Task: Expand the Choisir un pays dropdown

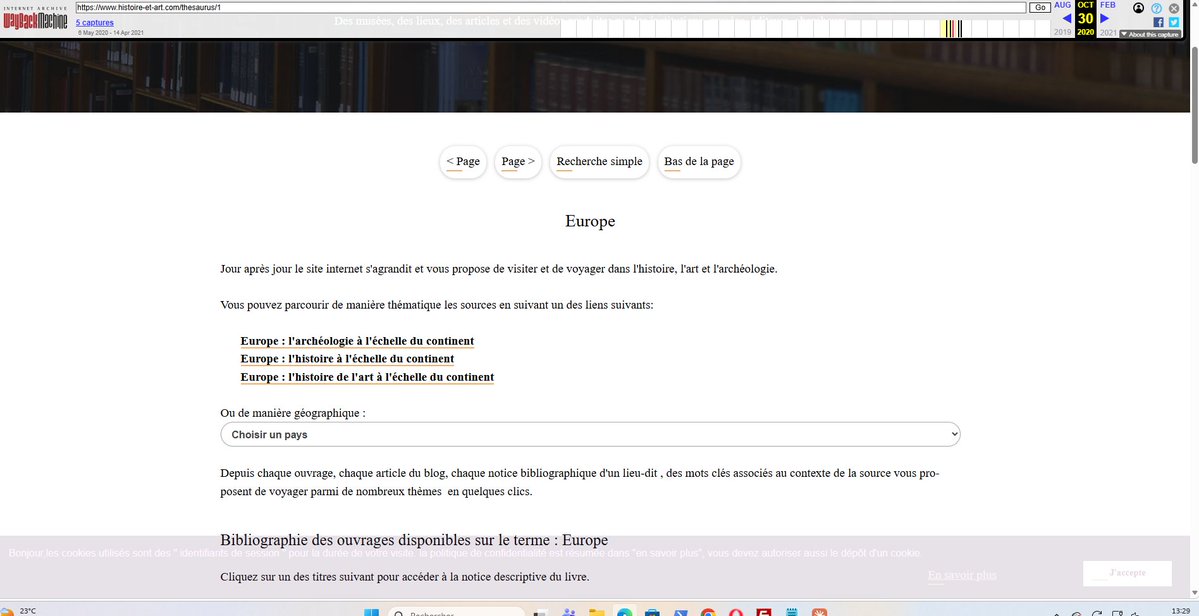Action: (590, 435)
